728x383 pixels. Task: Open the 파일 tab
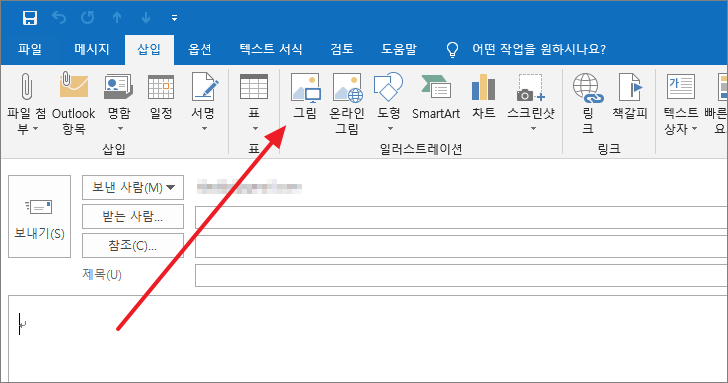click(30, 49)
